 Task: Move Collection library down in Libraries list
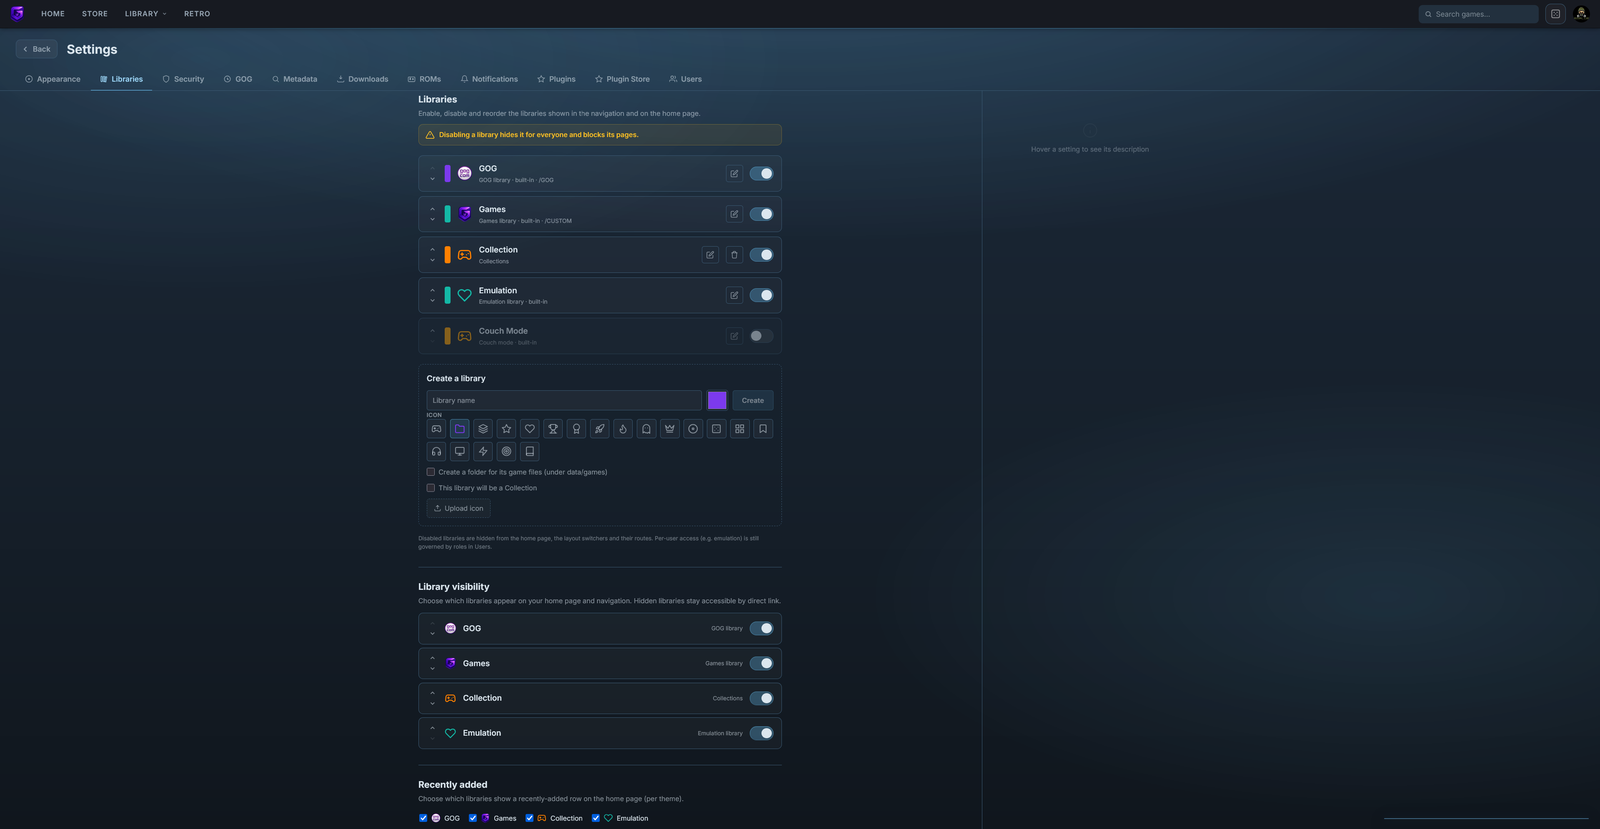coord(433,260)
